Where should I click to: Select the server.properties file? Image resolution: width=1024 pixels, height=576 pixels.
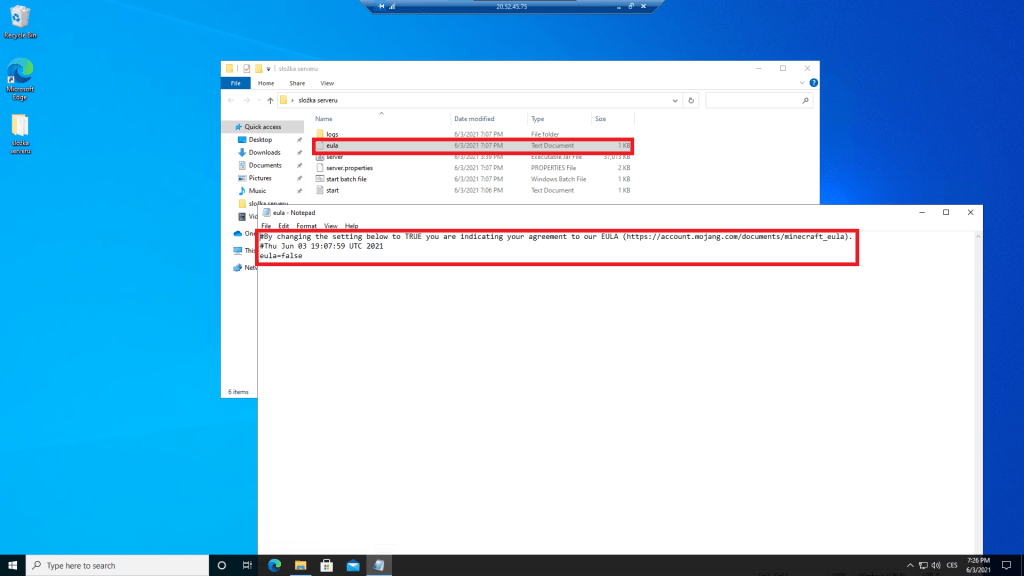[x=349, y=168]
